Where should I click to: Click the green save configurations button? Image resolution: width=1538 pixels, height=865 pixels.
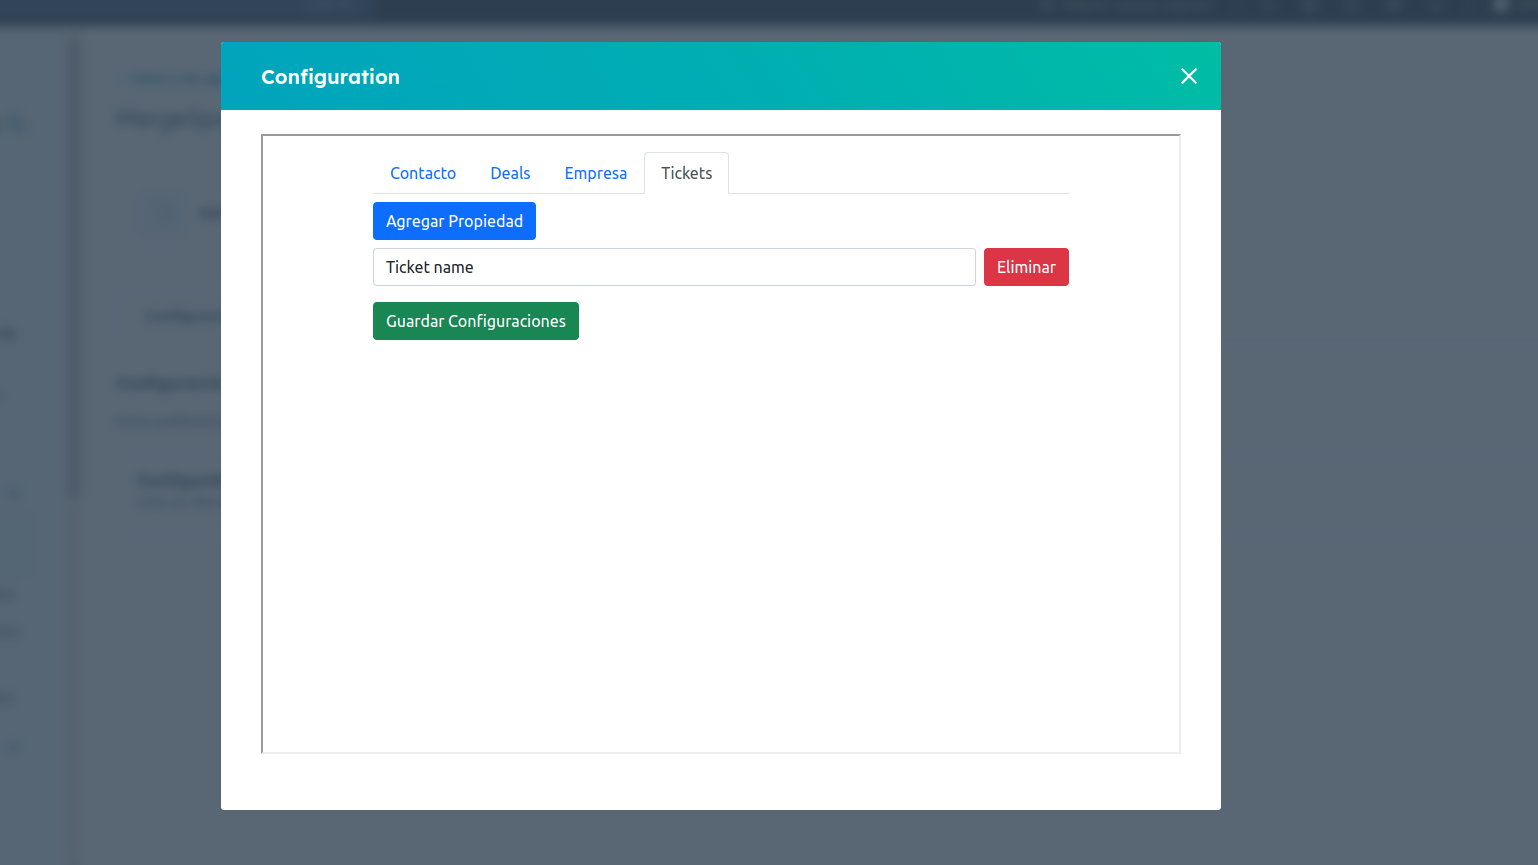475,321
